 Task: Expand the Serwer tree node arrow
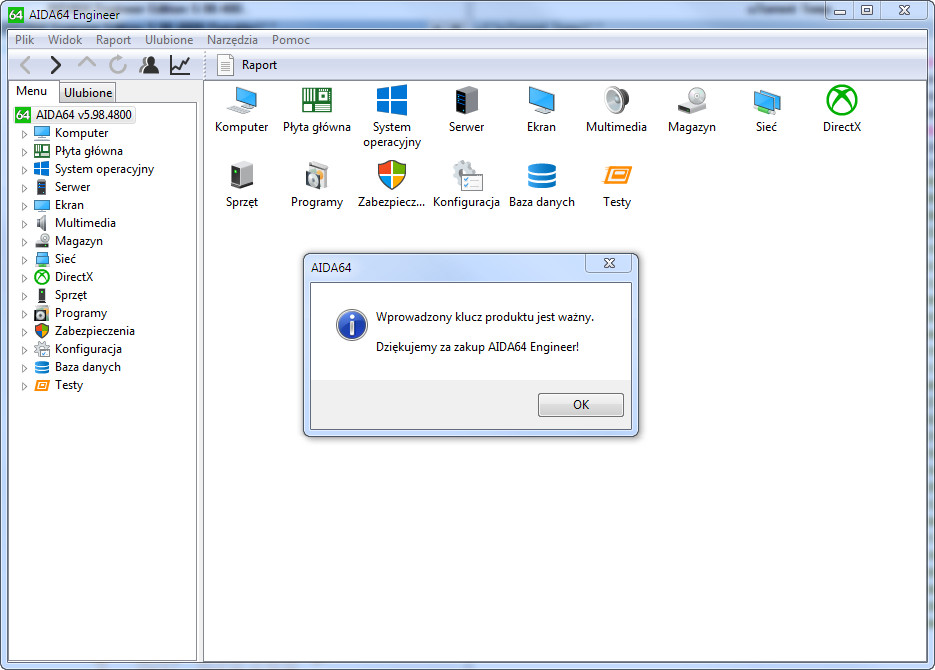24,187
